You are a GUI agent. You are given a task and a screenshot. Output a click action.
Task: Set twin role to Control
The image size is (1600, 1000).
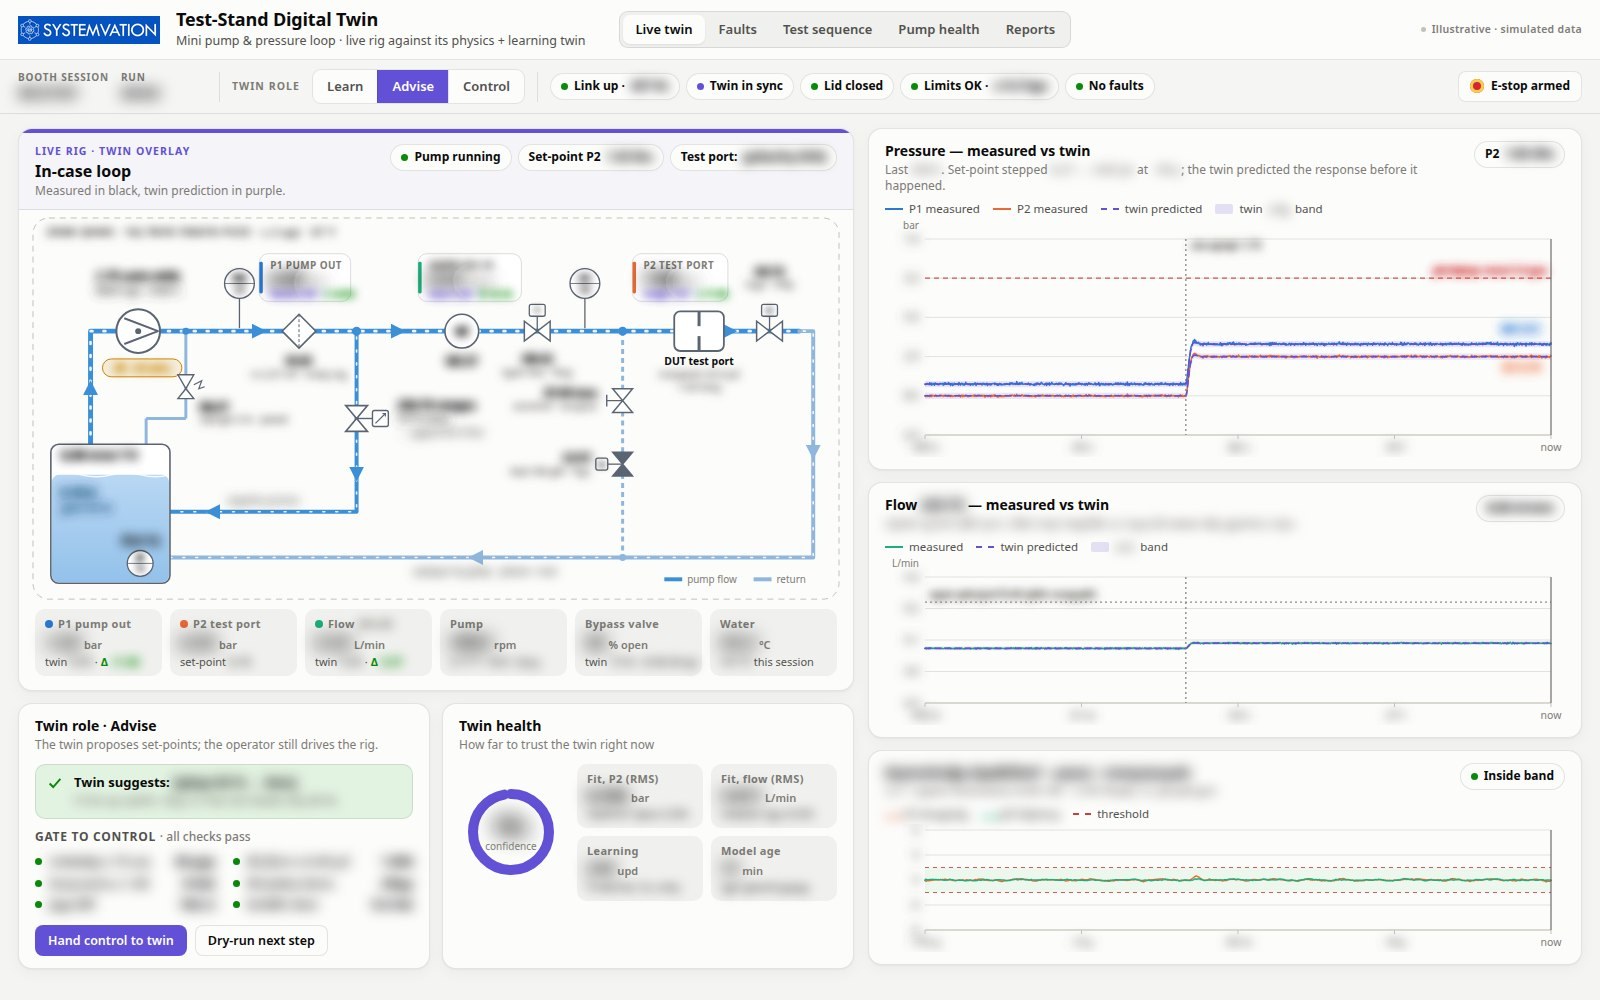pyautogui.click(x=486, y=86)
